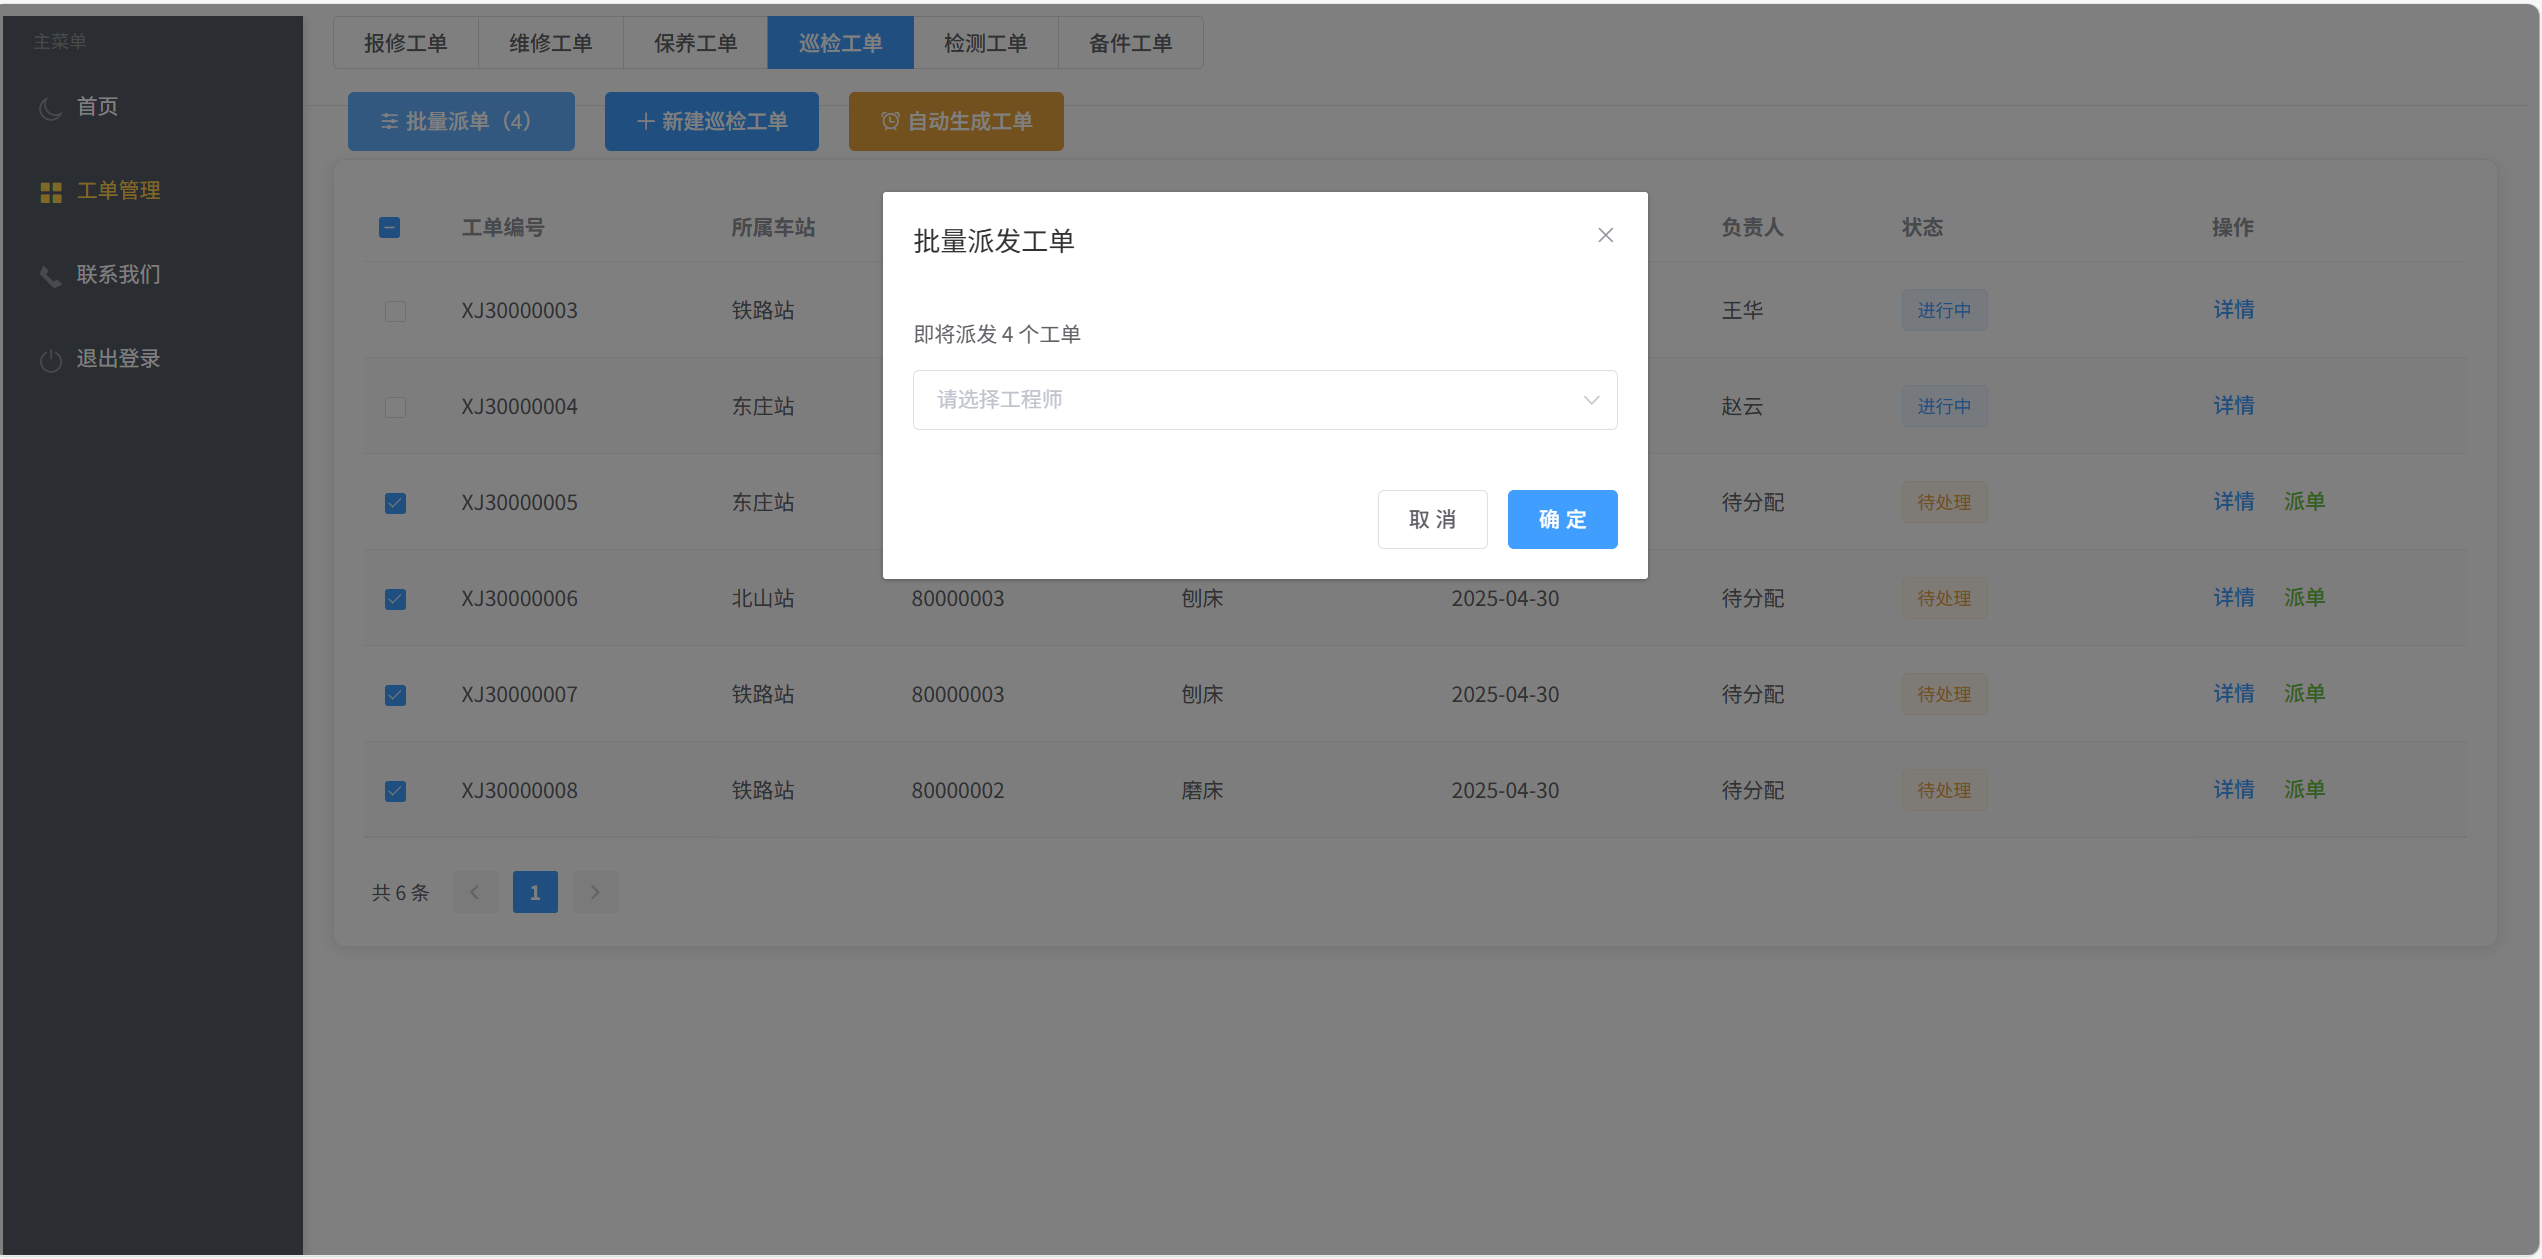Click the work order management grid icon

[50, 192]
